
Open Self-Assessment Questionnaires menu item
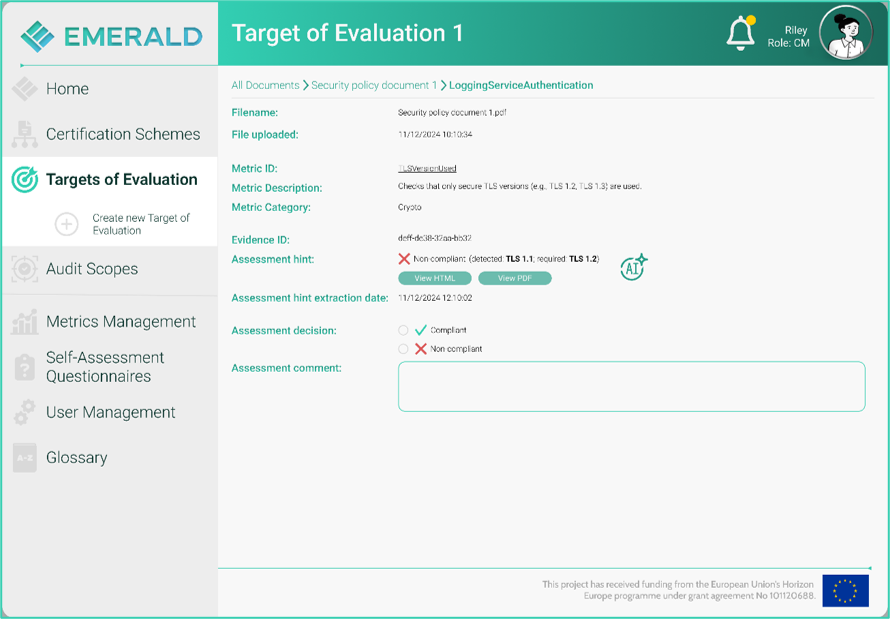[x=105, y=367]
